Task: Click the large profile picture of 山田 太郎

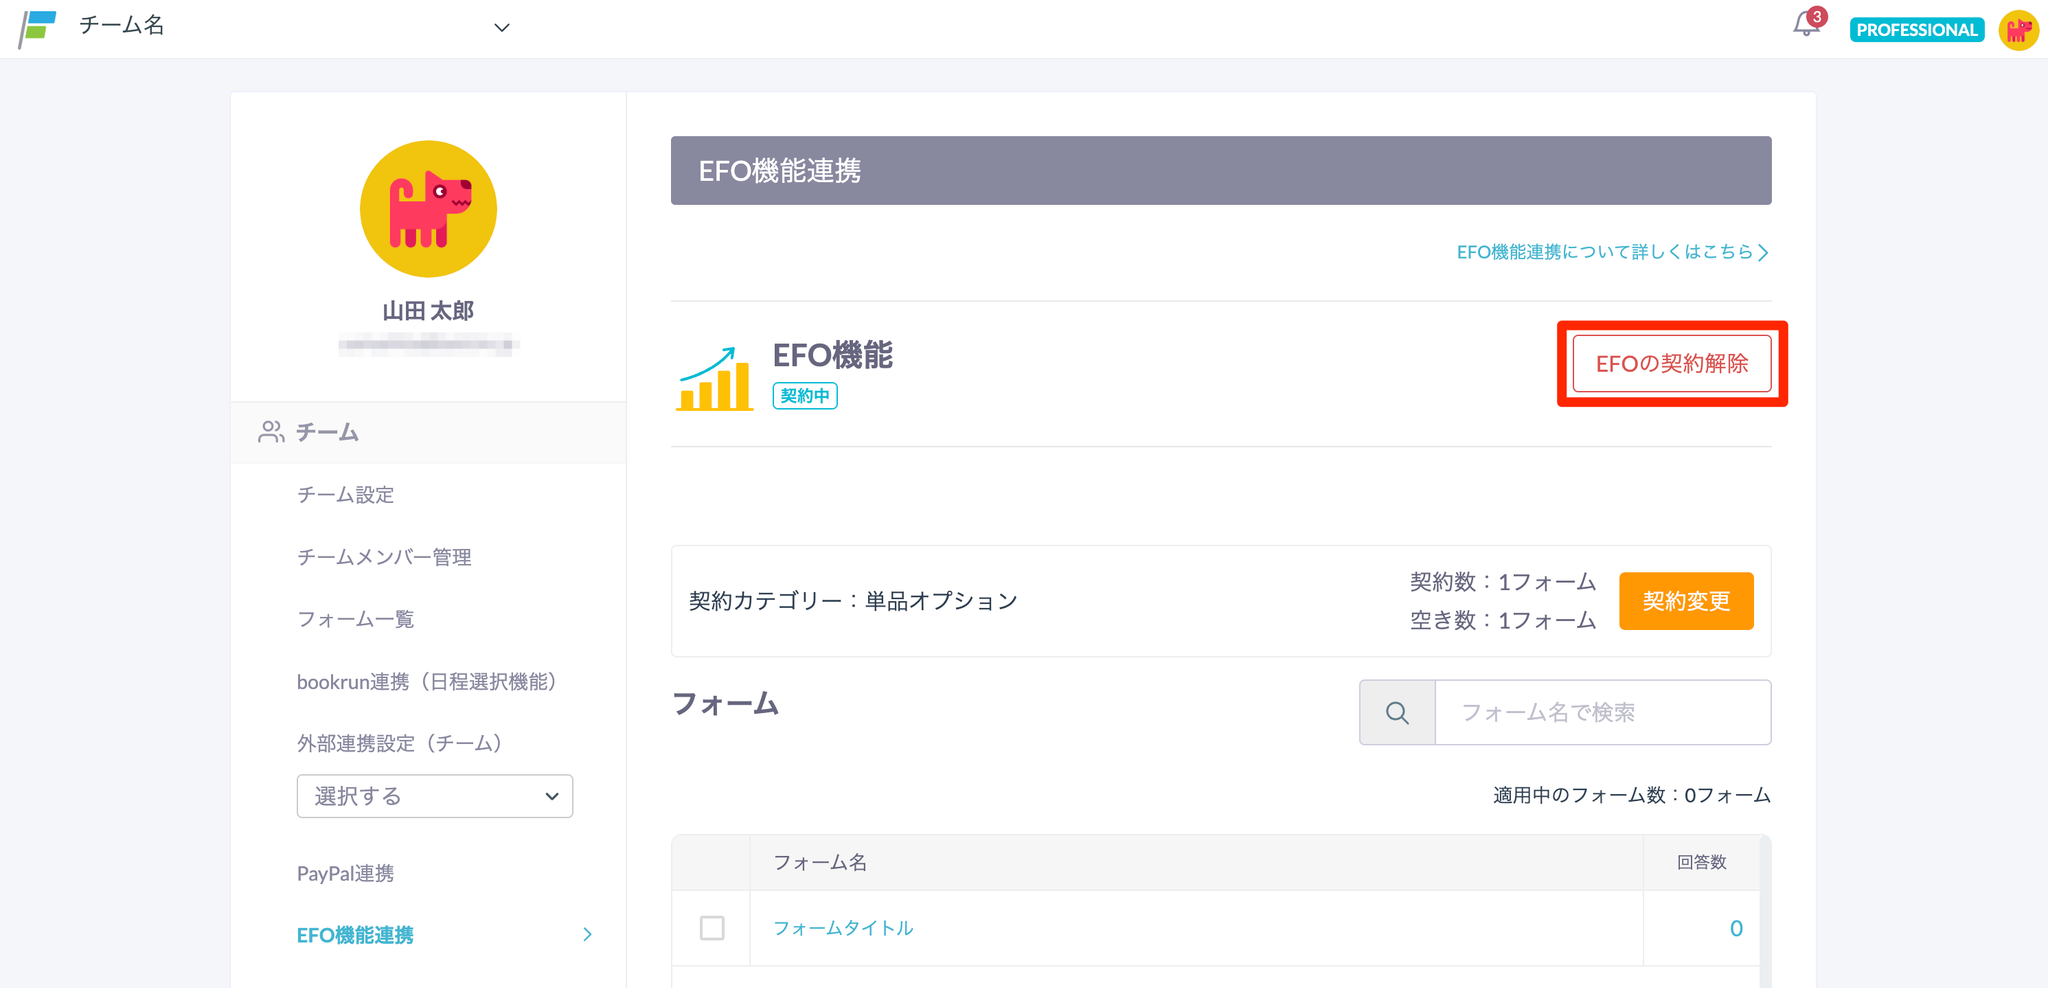Action: point(428,209)
